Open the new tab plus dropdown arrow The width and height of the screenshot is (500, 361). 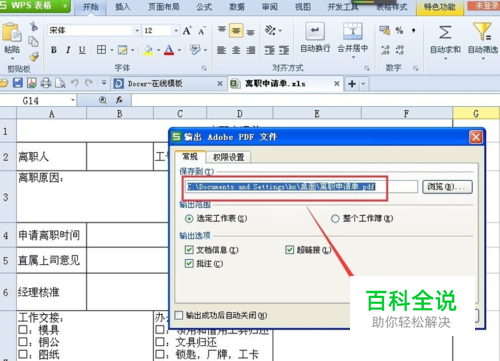pos(363,84)
